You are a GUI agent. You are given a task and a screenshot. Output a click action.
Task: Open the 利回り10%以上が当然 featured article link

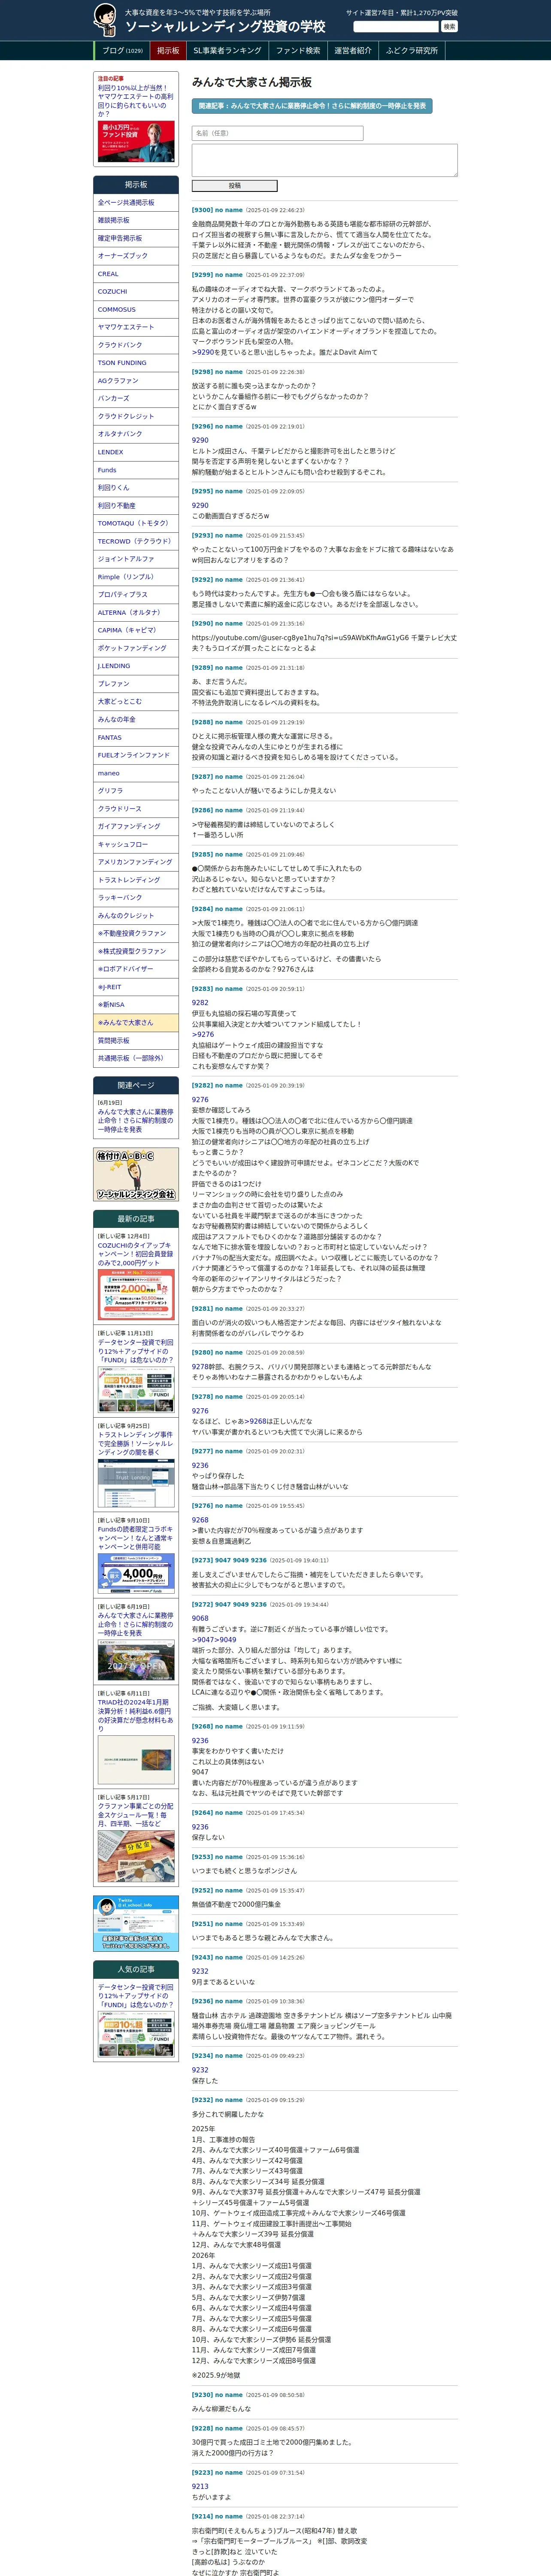pos(135,101)
